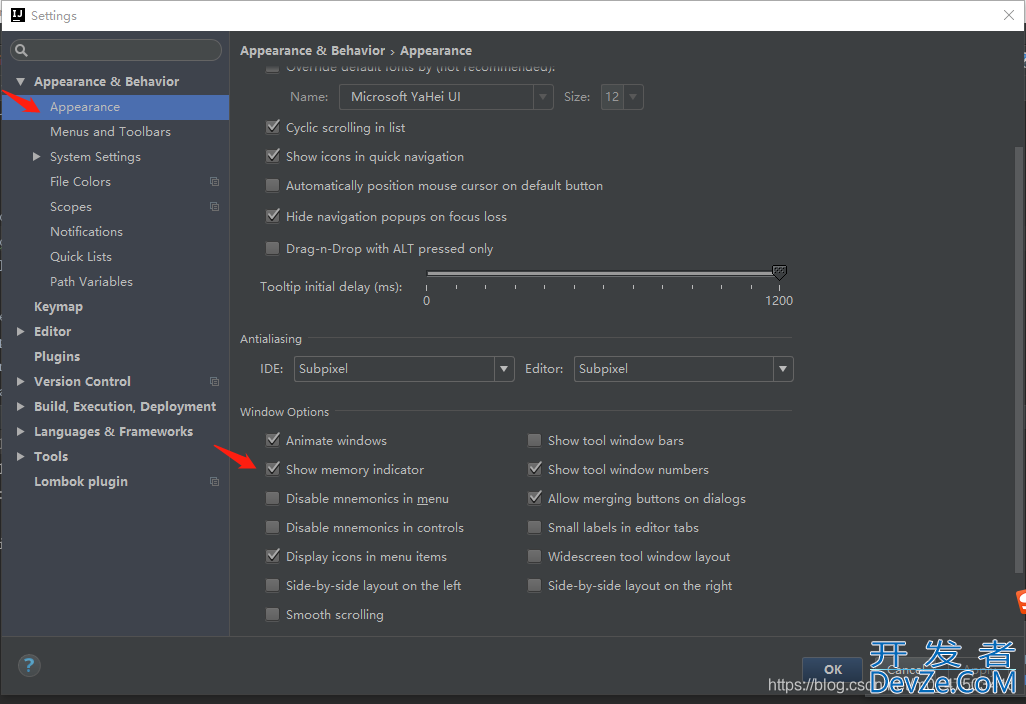Expand the Version Control node

[20, 381]
